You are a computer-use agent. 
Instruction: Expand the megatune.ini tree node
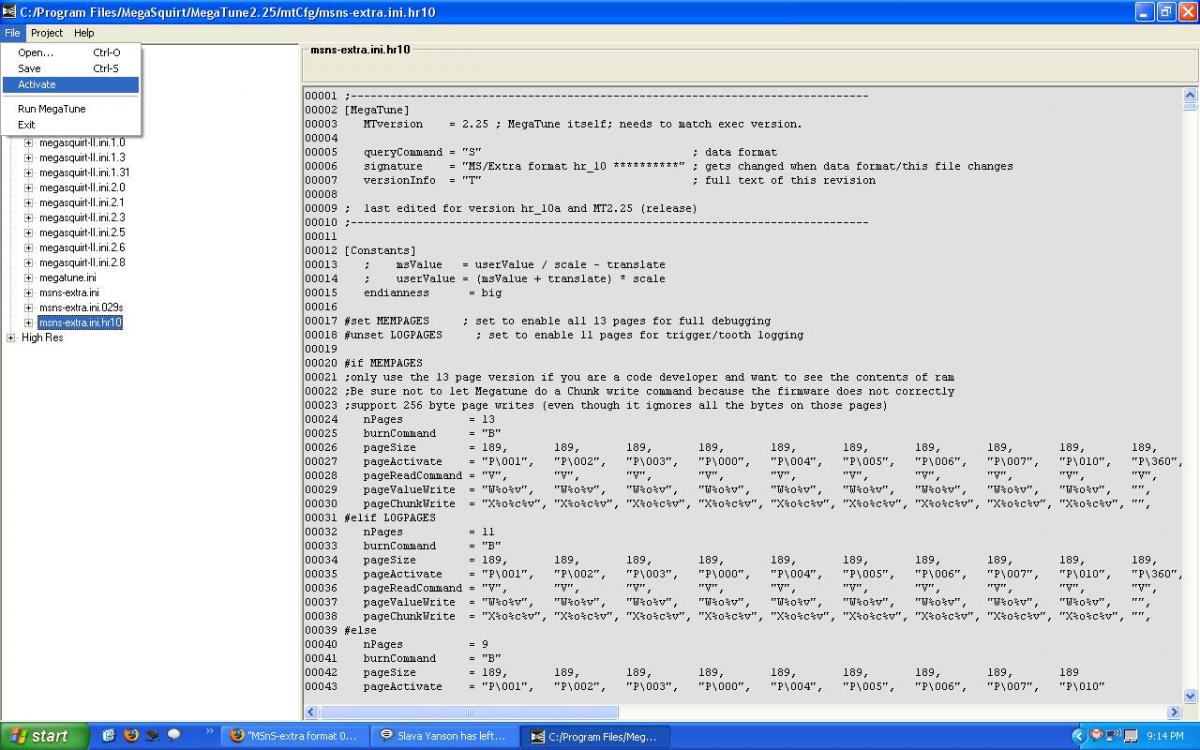click(29, 278)
